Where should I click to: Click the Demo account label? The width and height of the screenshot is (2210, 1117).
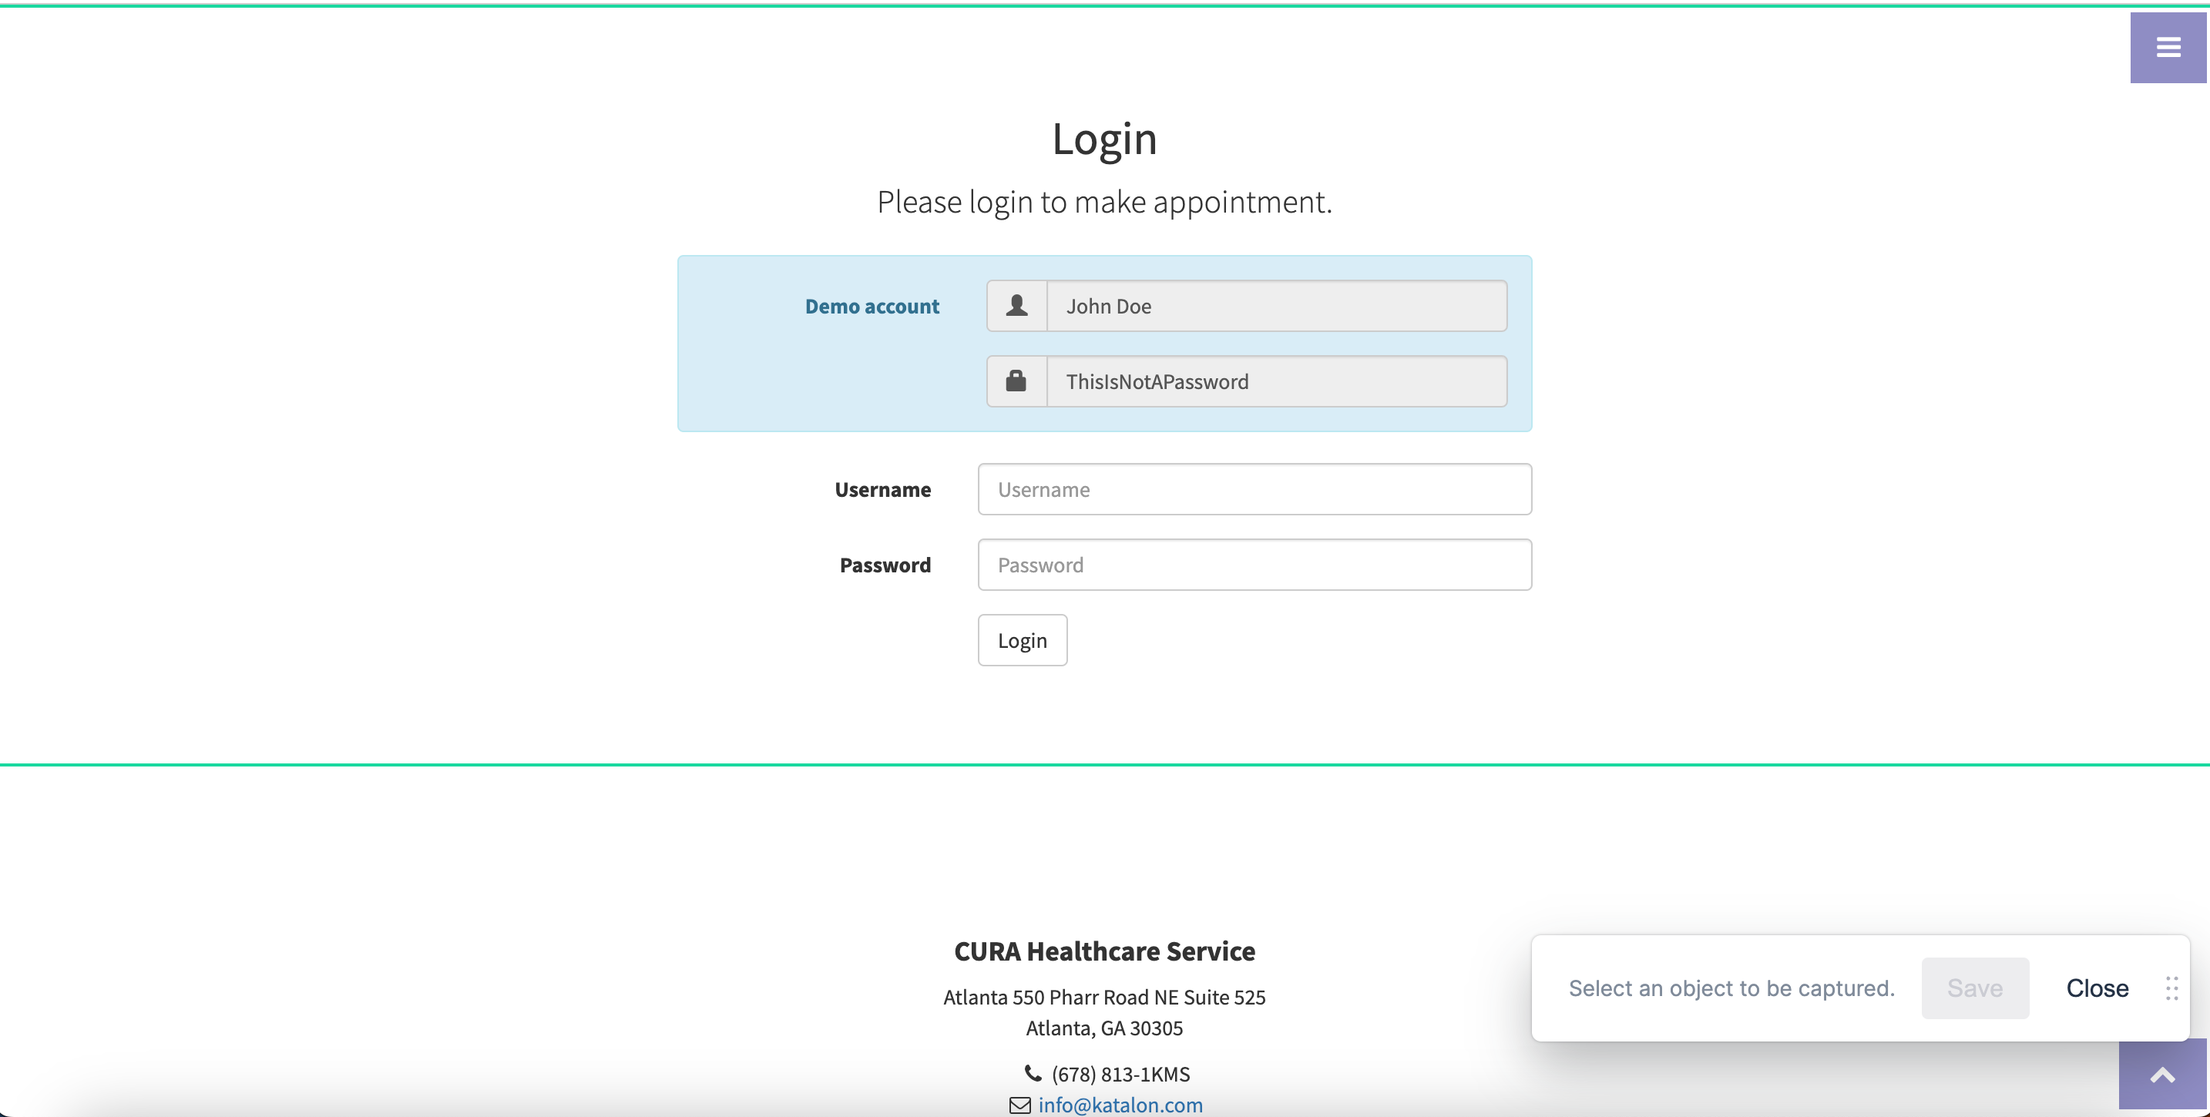click(872, 306)
